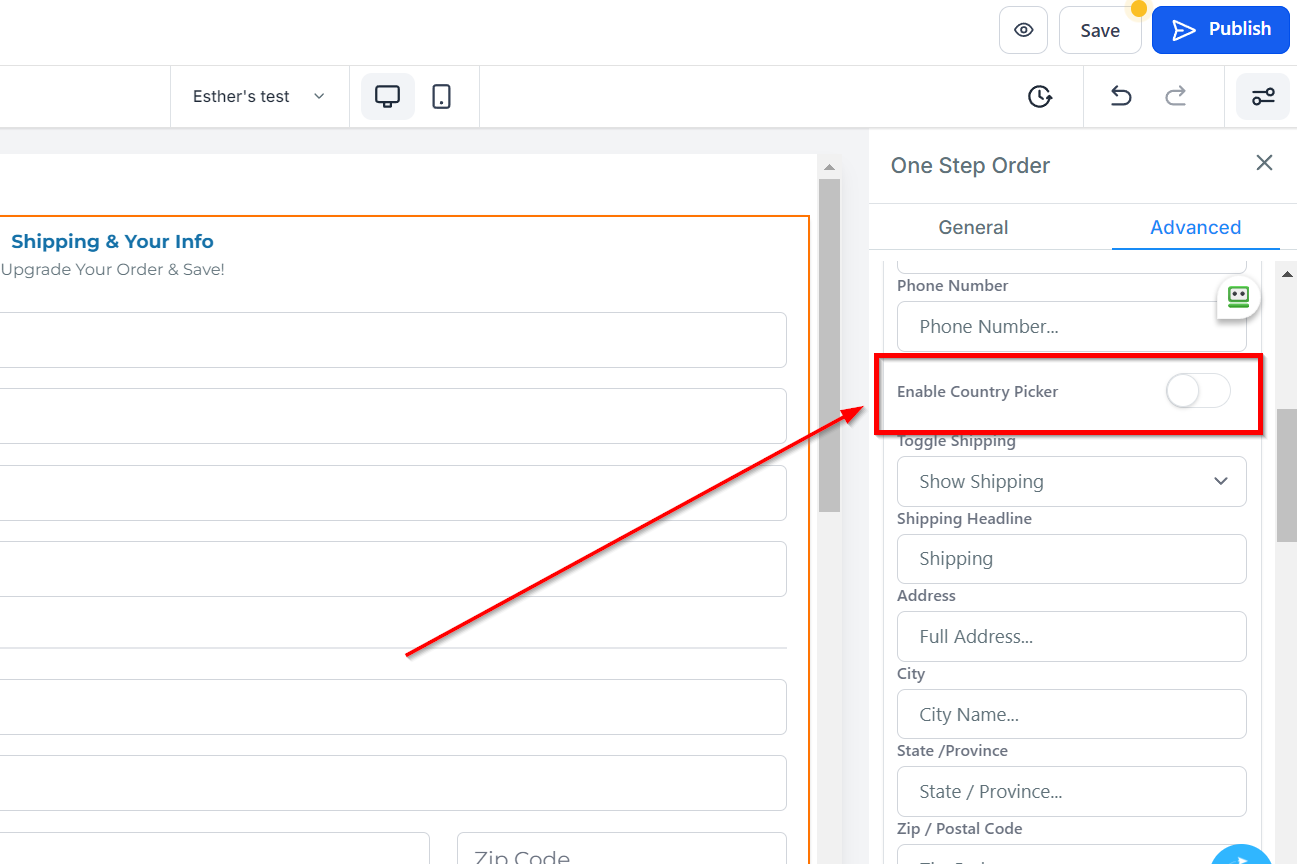Click the Save button
Screen dimensions: 1297x864
1100,30
